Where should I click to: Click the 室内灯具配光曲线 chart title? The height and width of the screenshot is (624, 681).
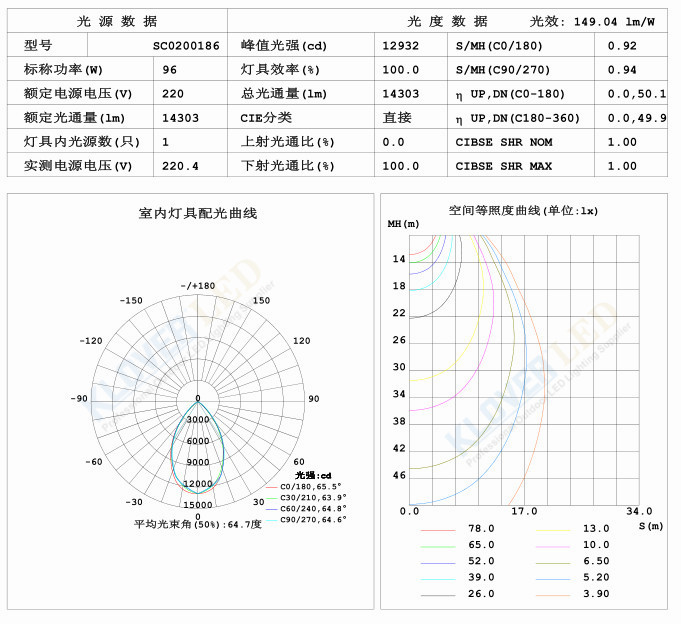[x=198, y=213]
